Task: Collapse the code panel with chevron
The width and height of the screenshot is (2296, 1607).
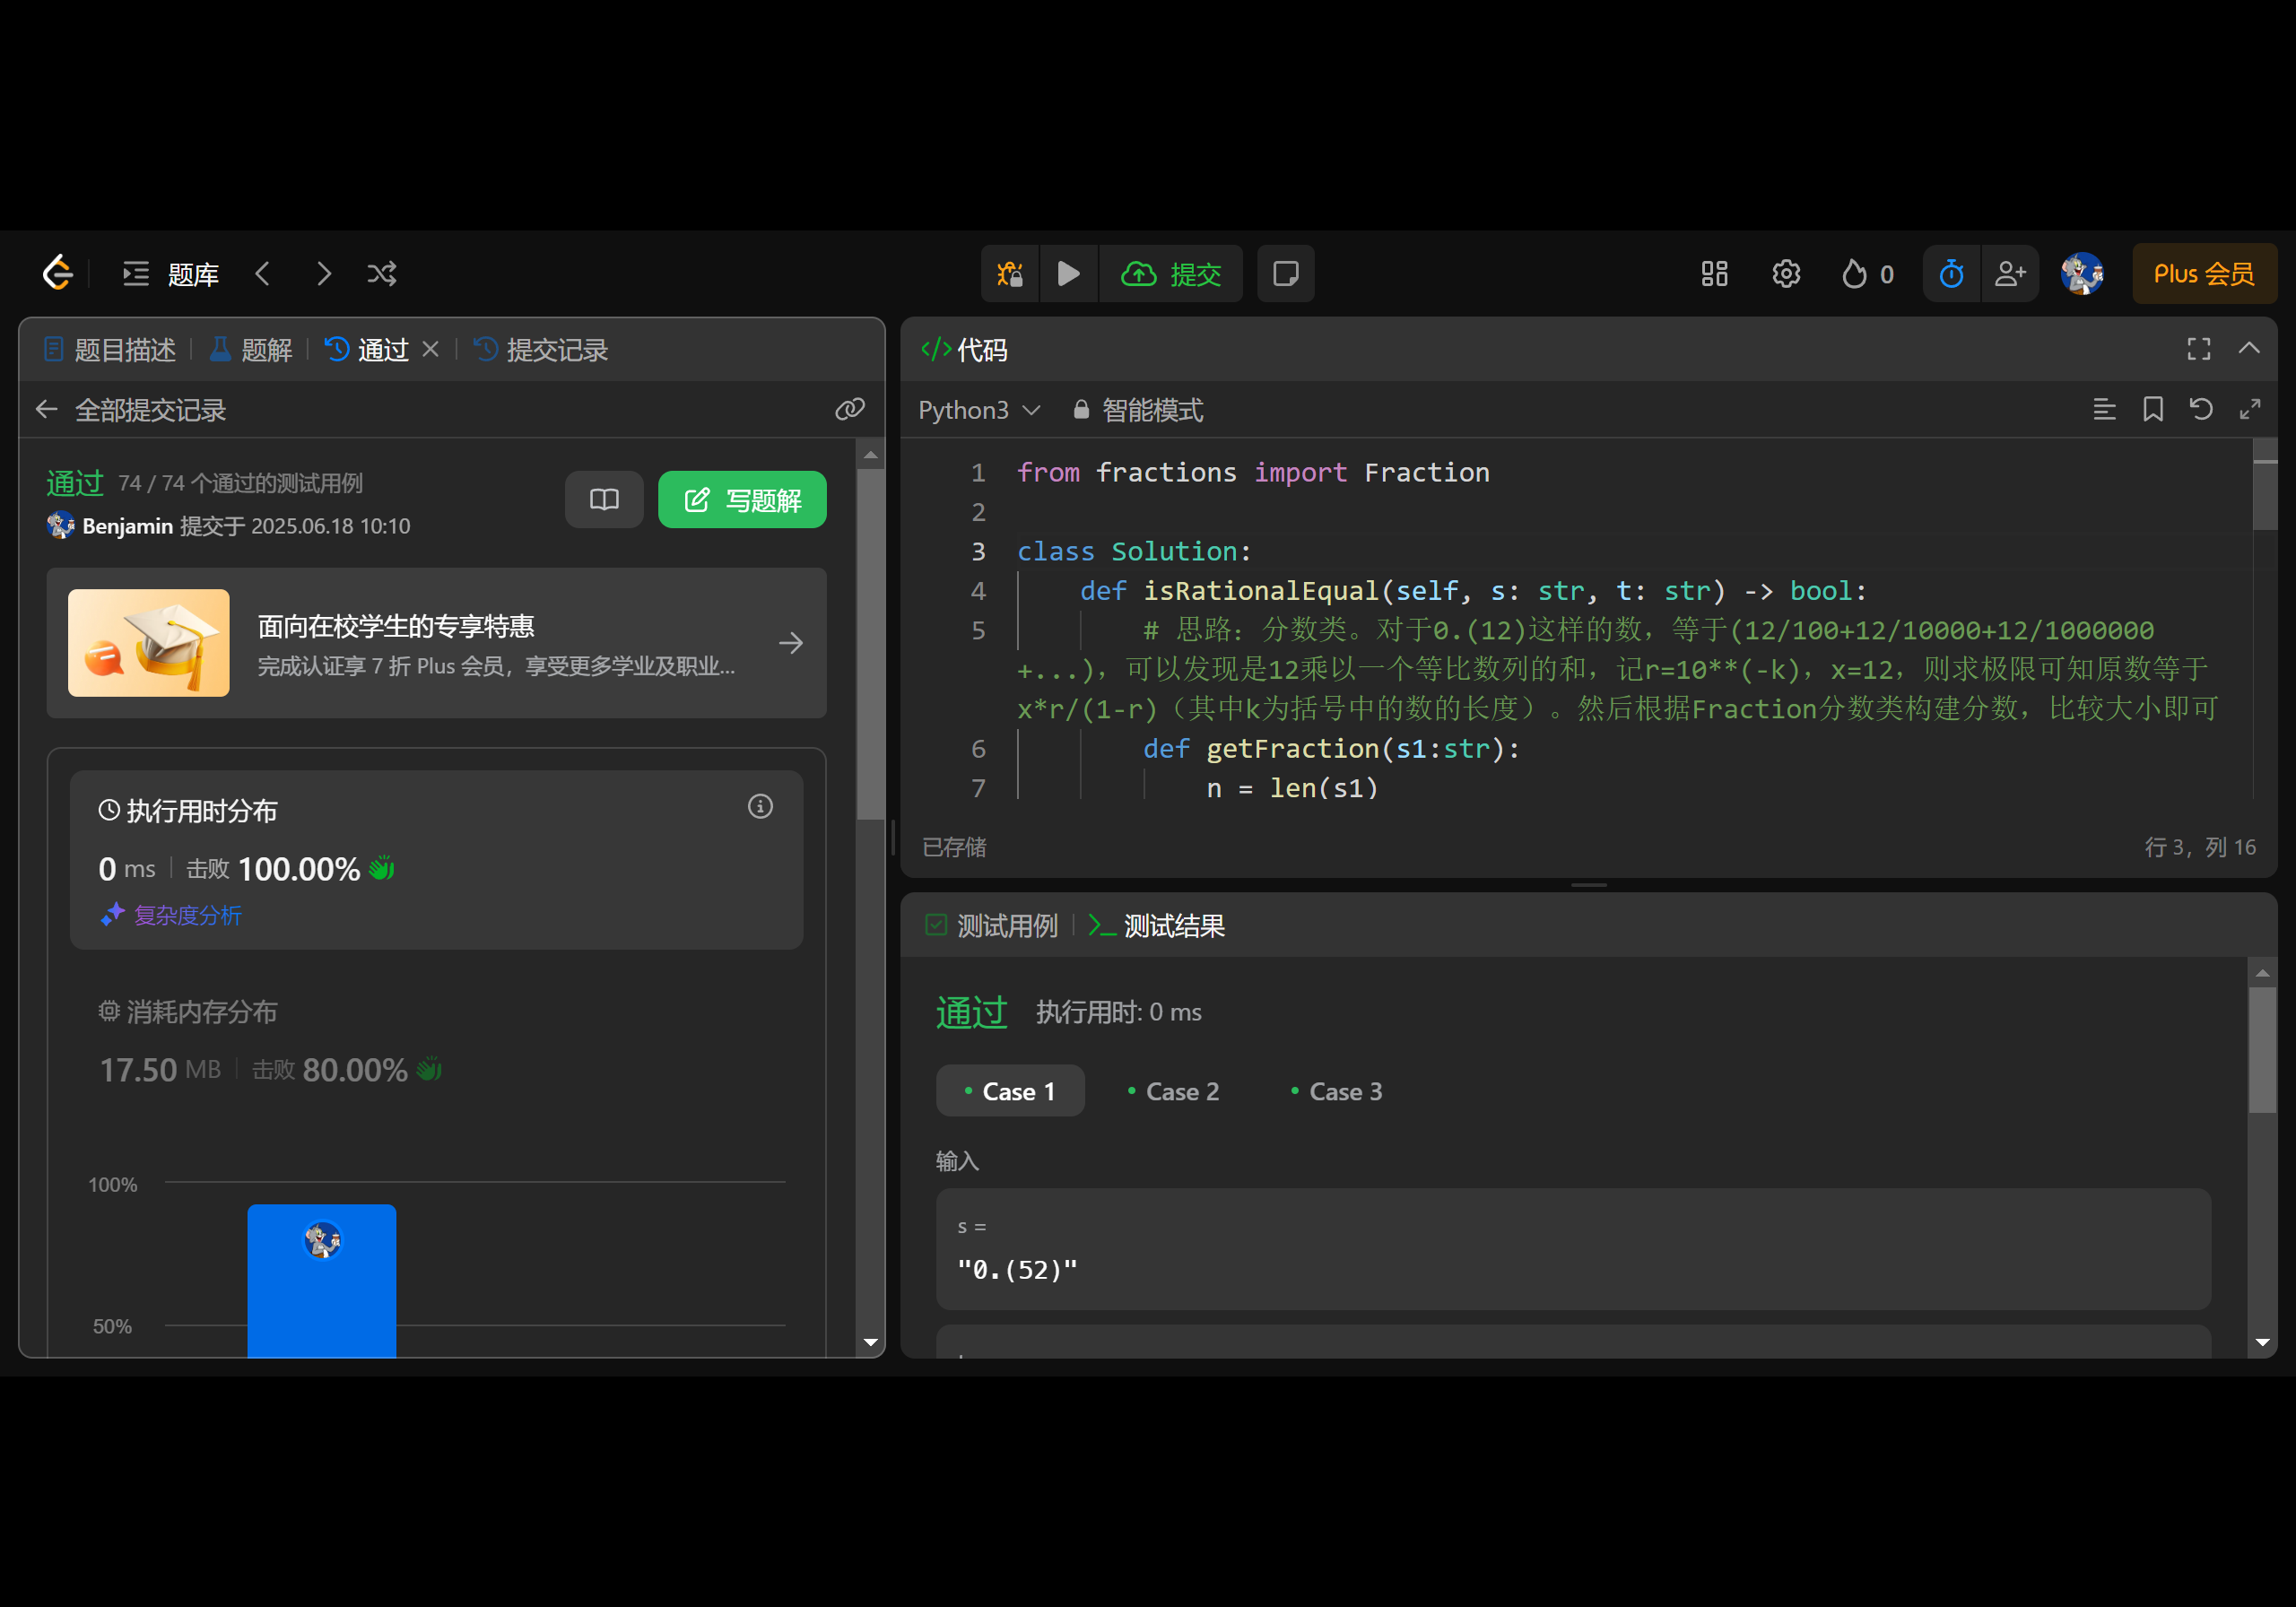Action: [x=2248, y=348]
